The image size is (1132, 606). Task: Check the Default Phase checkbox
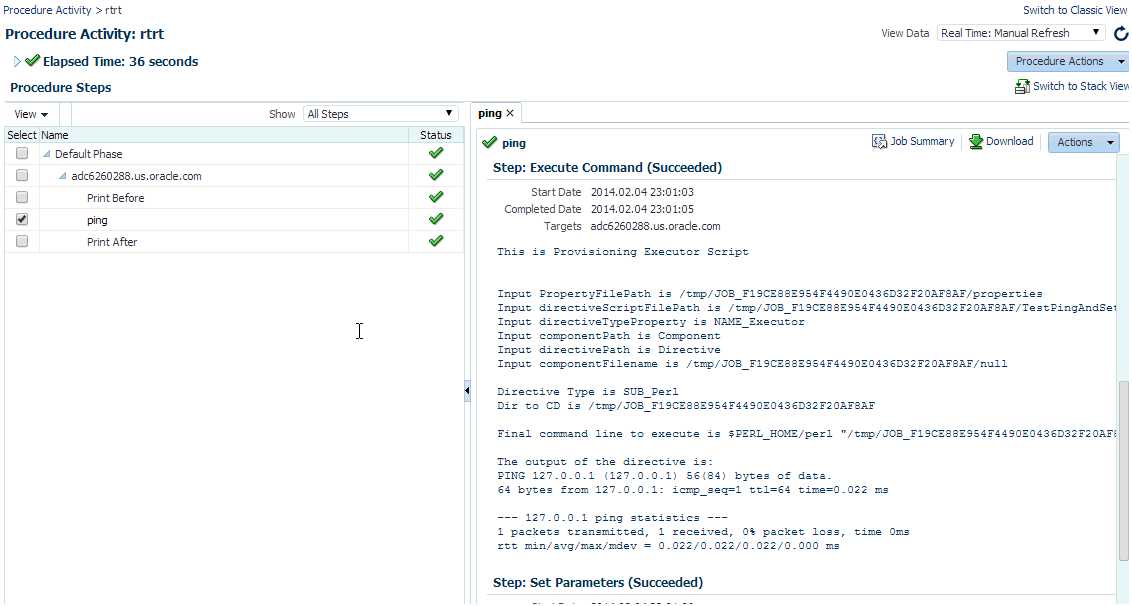tap(22, 153)
